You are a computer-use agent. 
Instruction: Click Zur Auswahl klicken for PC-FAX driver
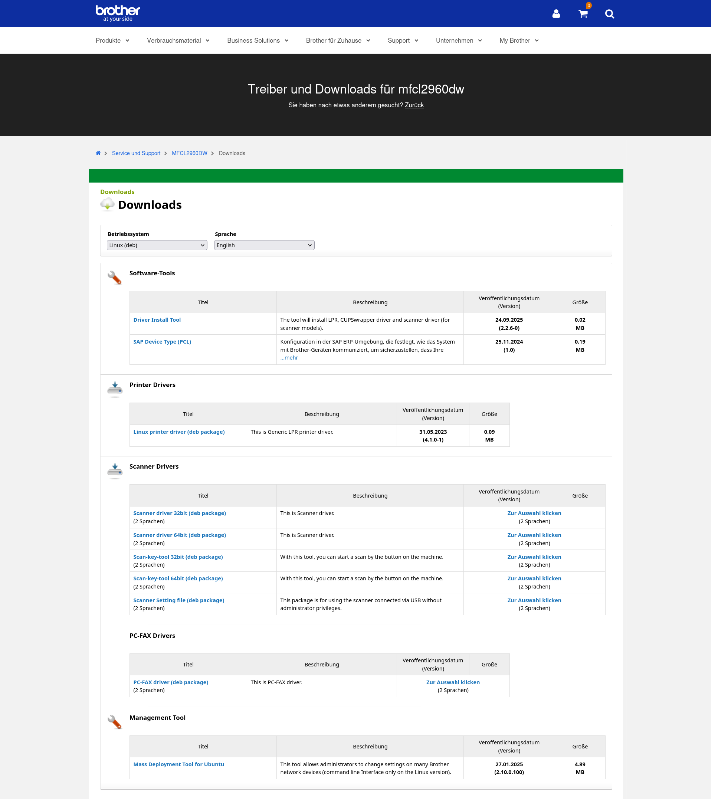click(453, 682)
